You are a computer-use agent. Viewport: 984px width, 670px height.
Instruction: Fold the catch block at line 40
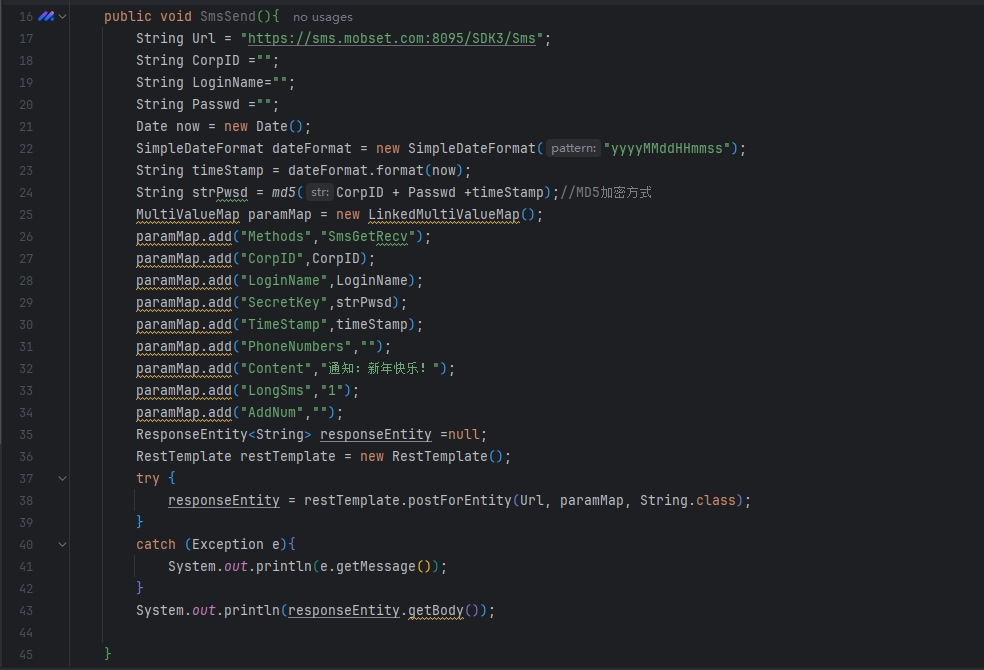(63, 545)
